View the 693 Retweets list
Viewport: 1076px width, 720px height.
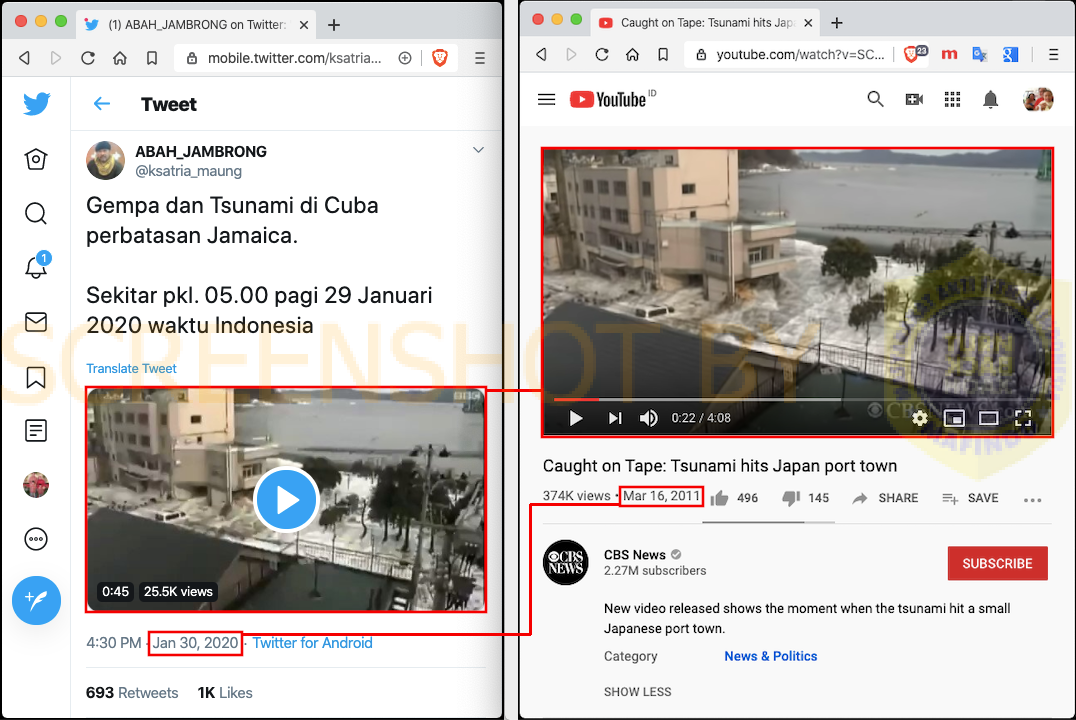point(132,693)
